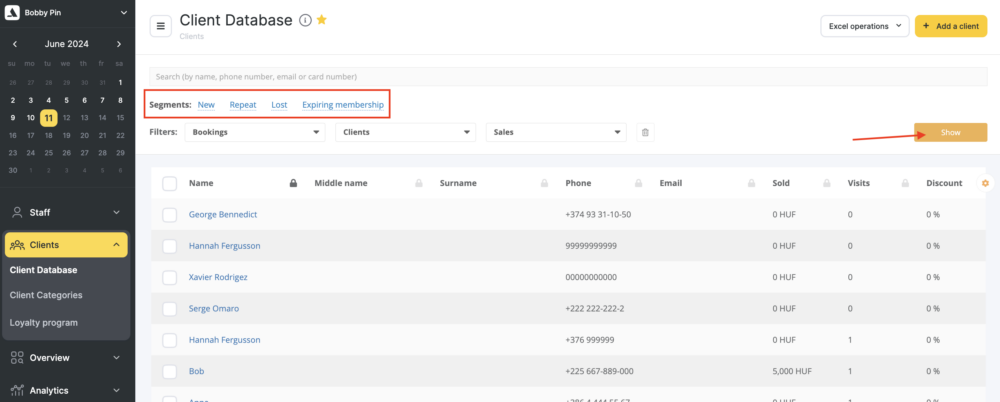Expand the Overview sidebar section

click(x=116, y=357)
